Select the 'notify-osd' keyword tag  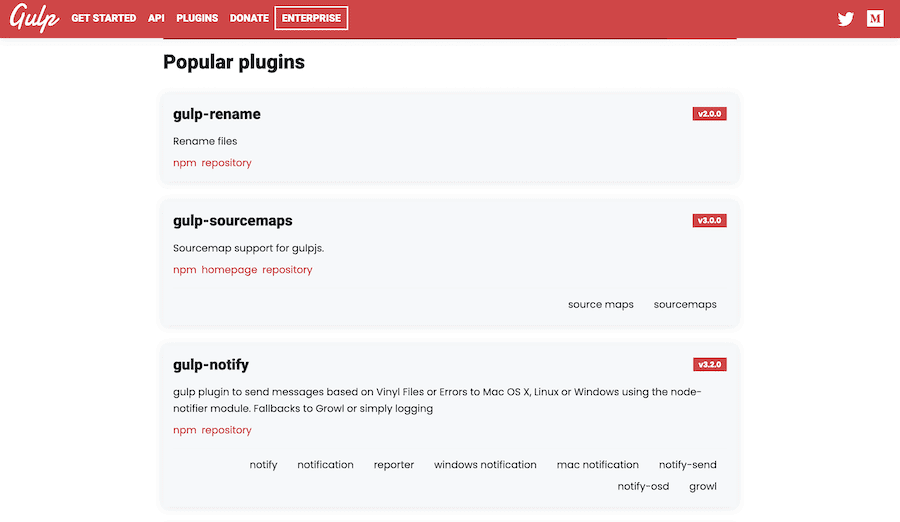point(643,486)
